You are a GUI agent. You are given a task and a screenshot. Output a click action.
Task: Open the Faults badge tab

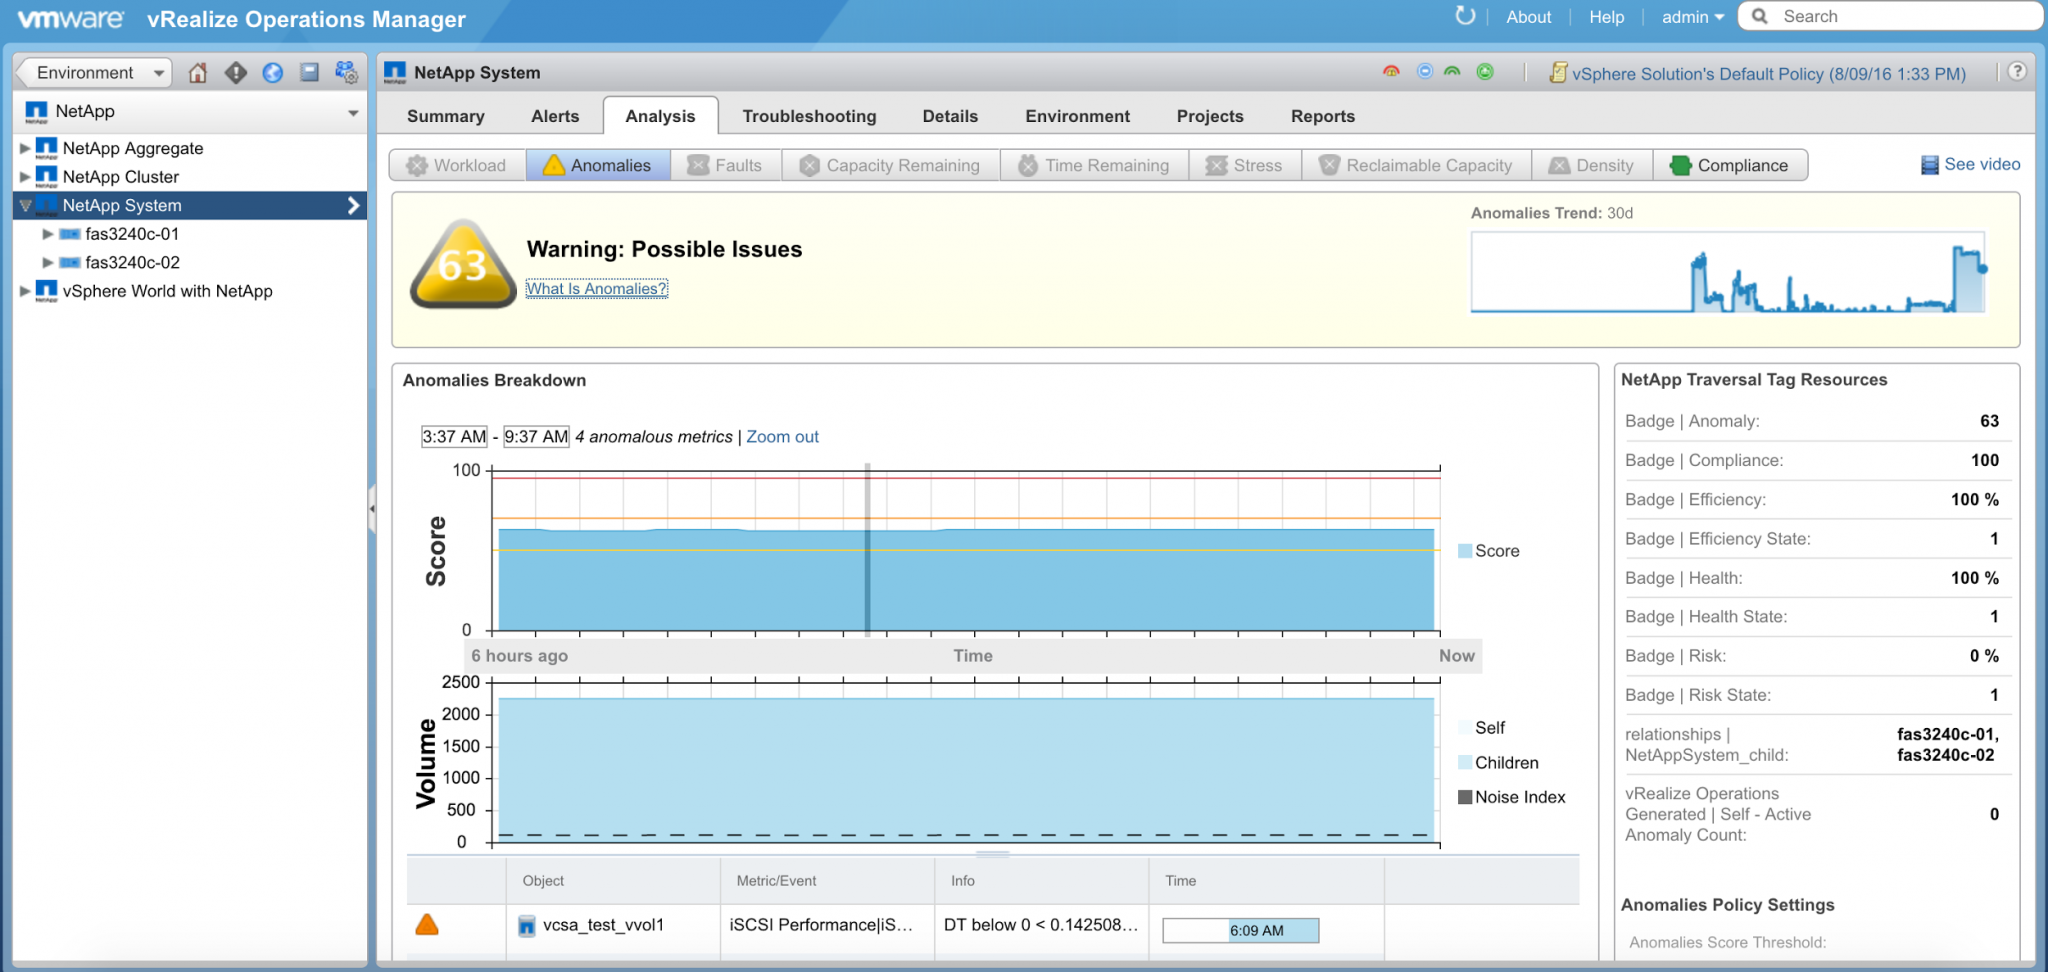point(726,165)
